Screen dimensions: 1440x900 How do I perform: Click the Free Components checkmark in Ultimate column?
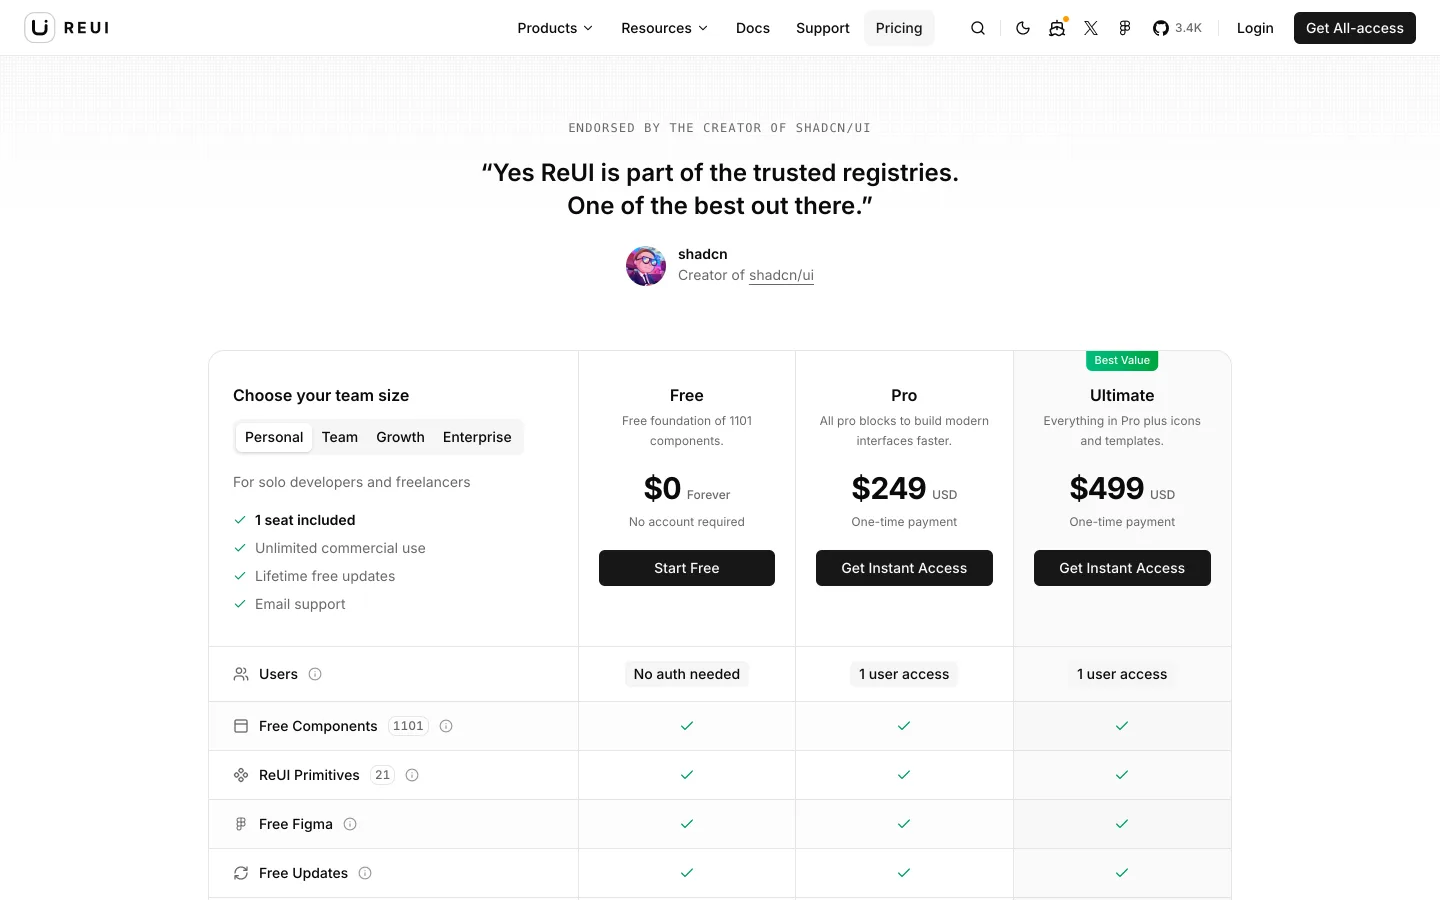point(1122,726)
